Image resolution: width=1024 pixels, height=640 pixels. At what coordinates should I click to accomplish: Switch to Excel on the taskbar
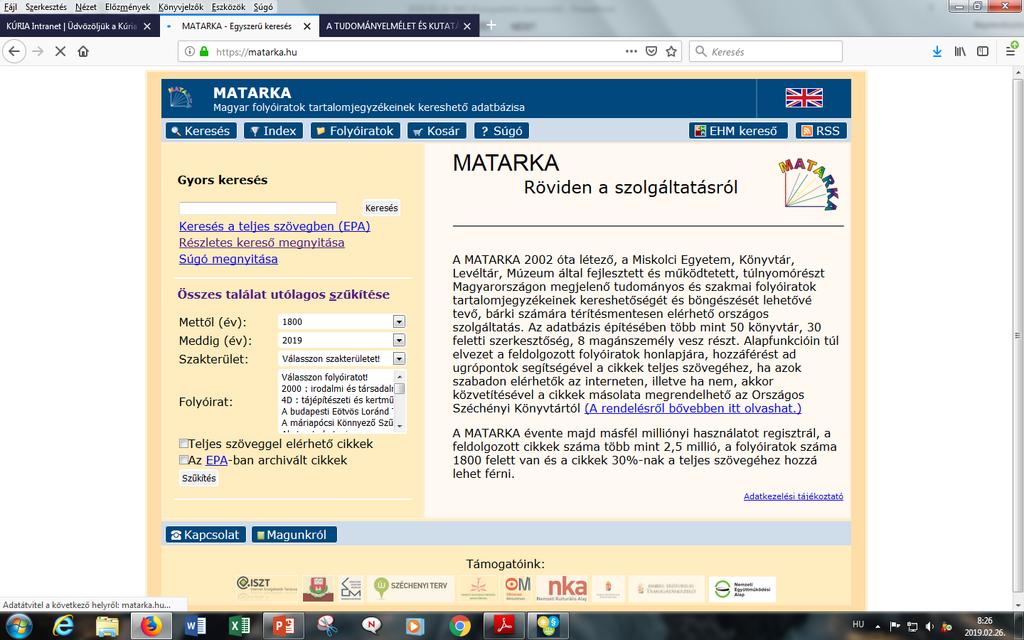click(239, 626)
